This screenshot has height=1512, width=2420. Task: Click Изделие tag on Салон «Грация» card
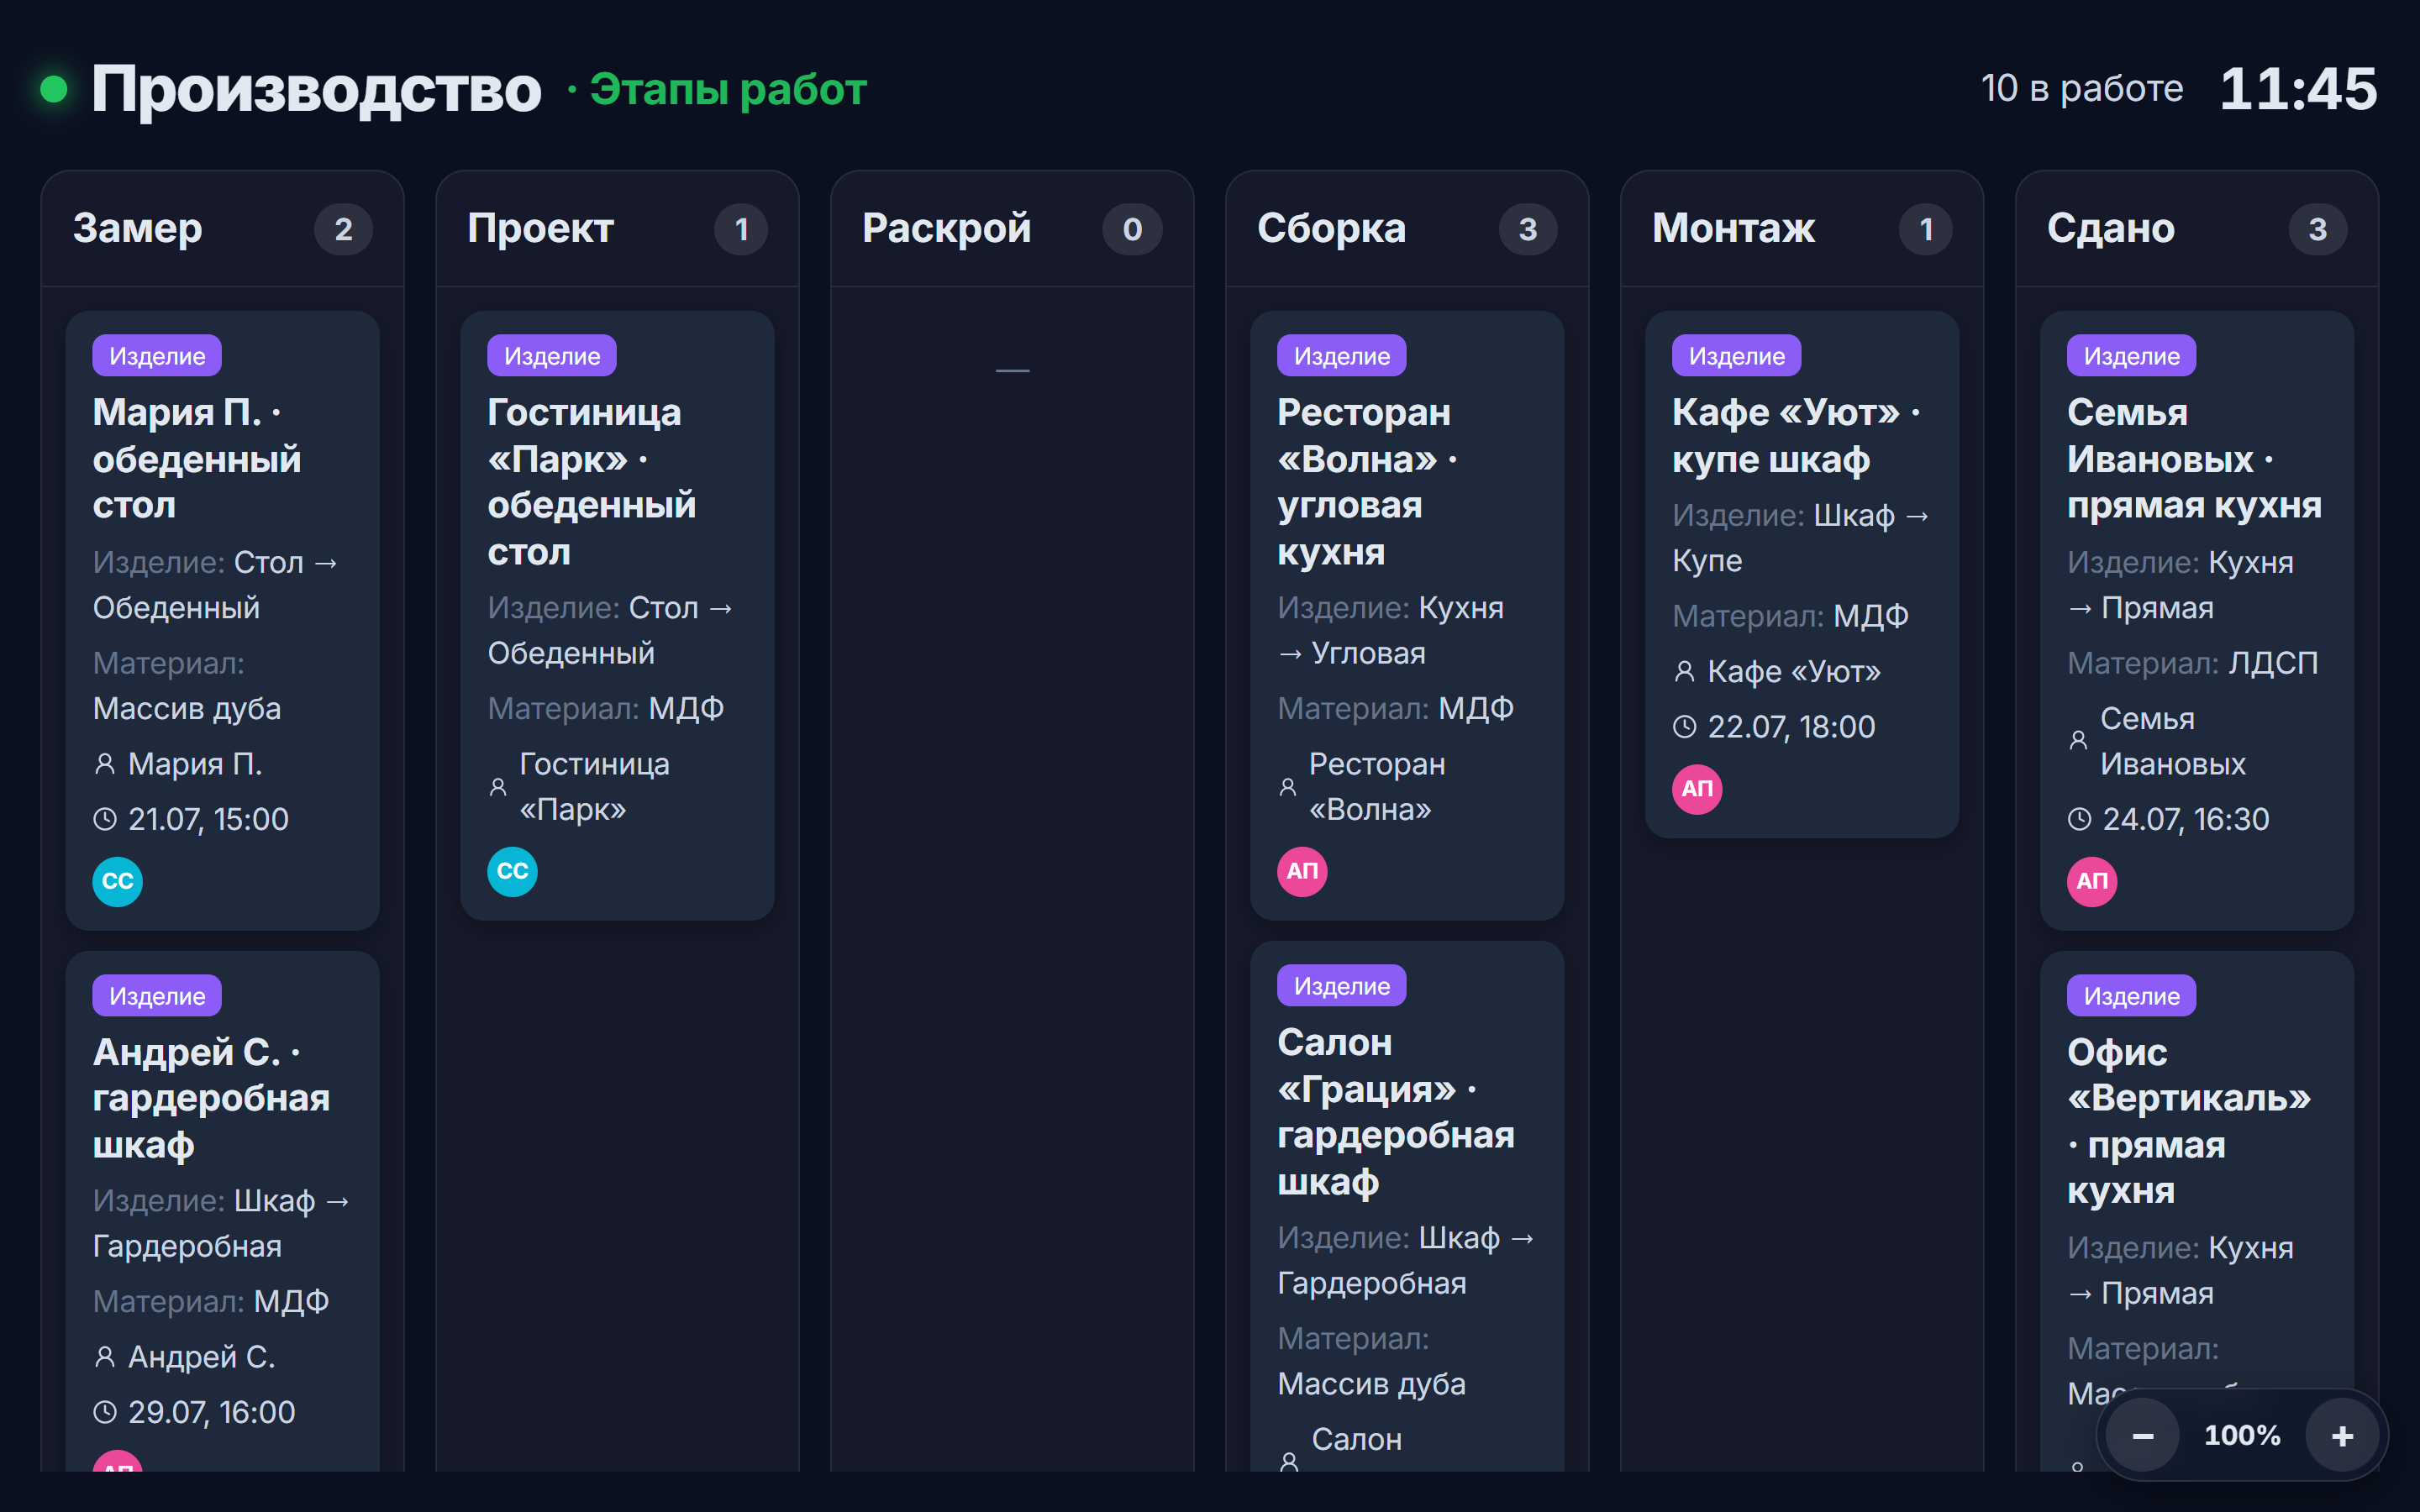tap(1341, 986)
